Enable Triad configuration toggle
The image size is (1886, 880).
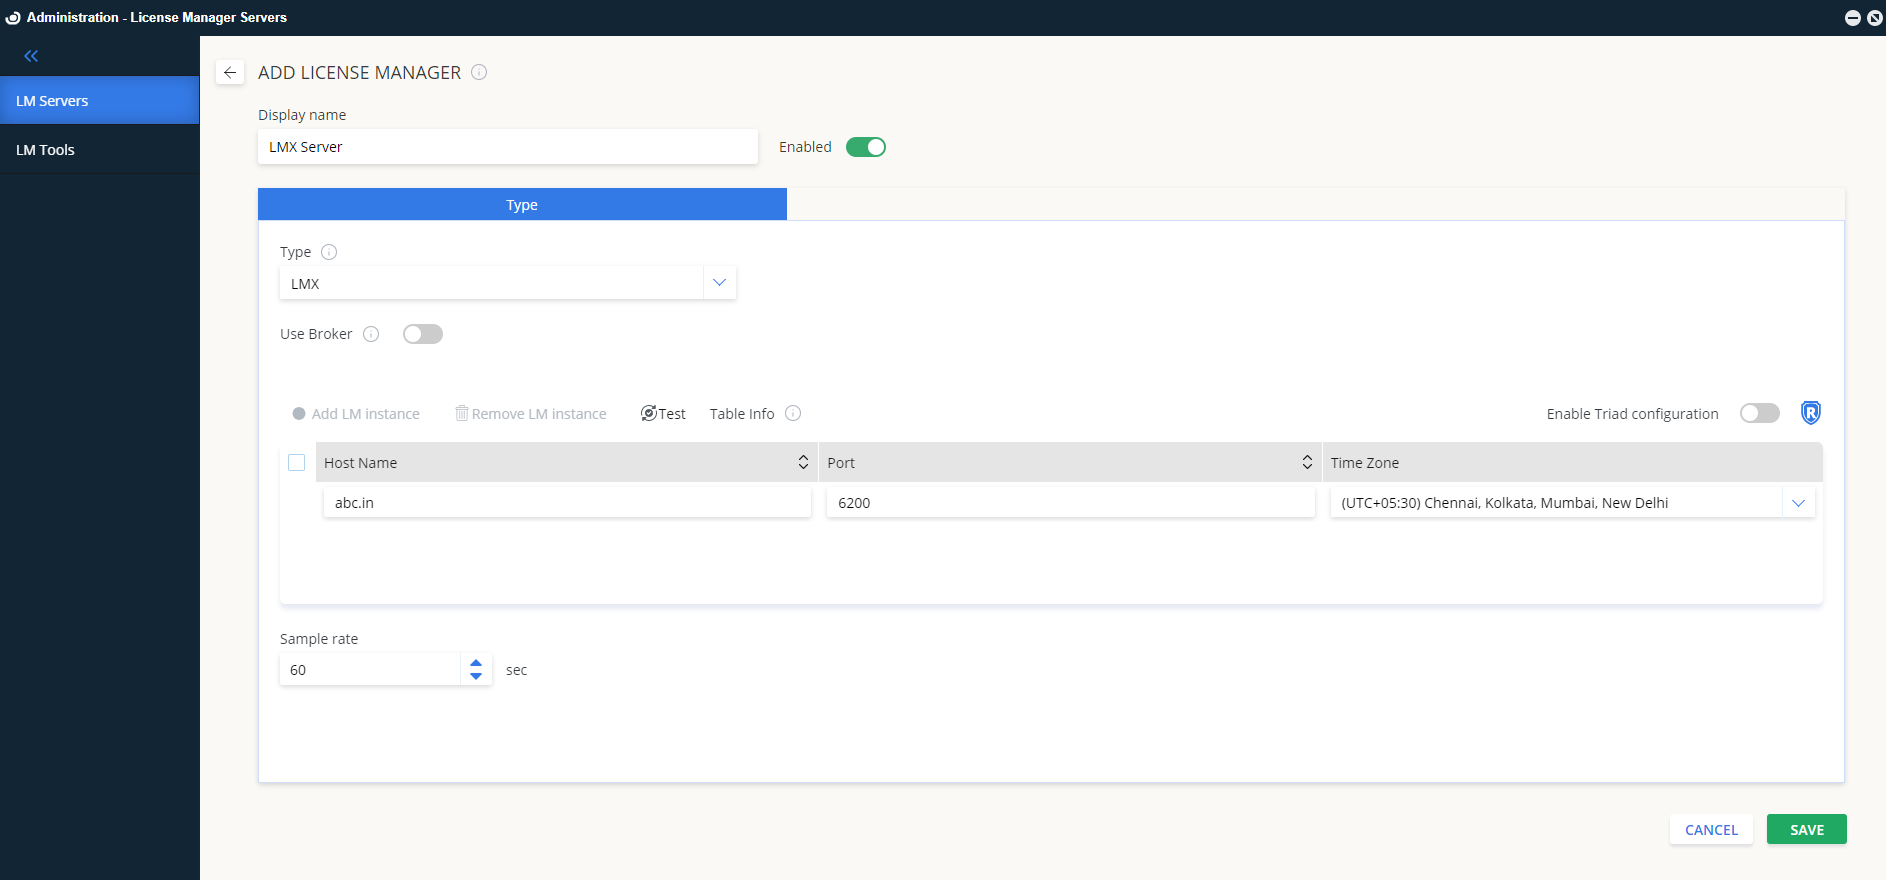pos(1759,413)
